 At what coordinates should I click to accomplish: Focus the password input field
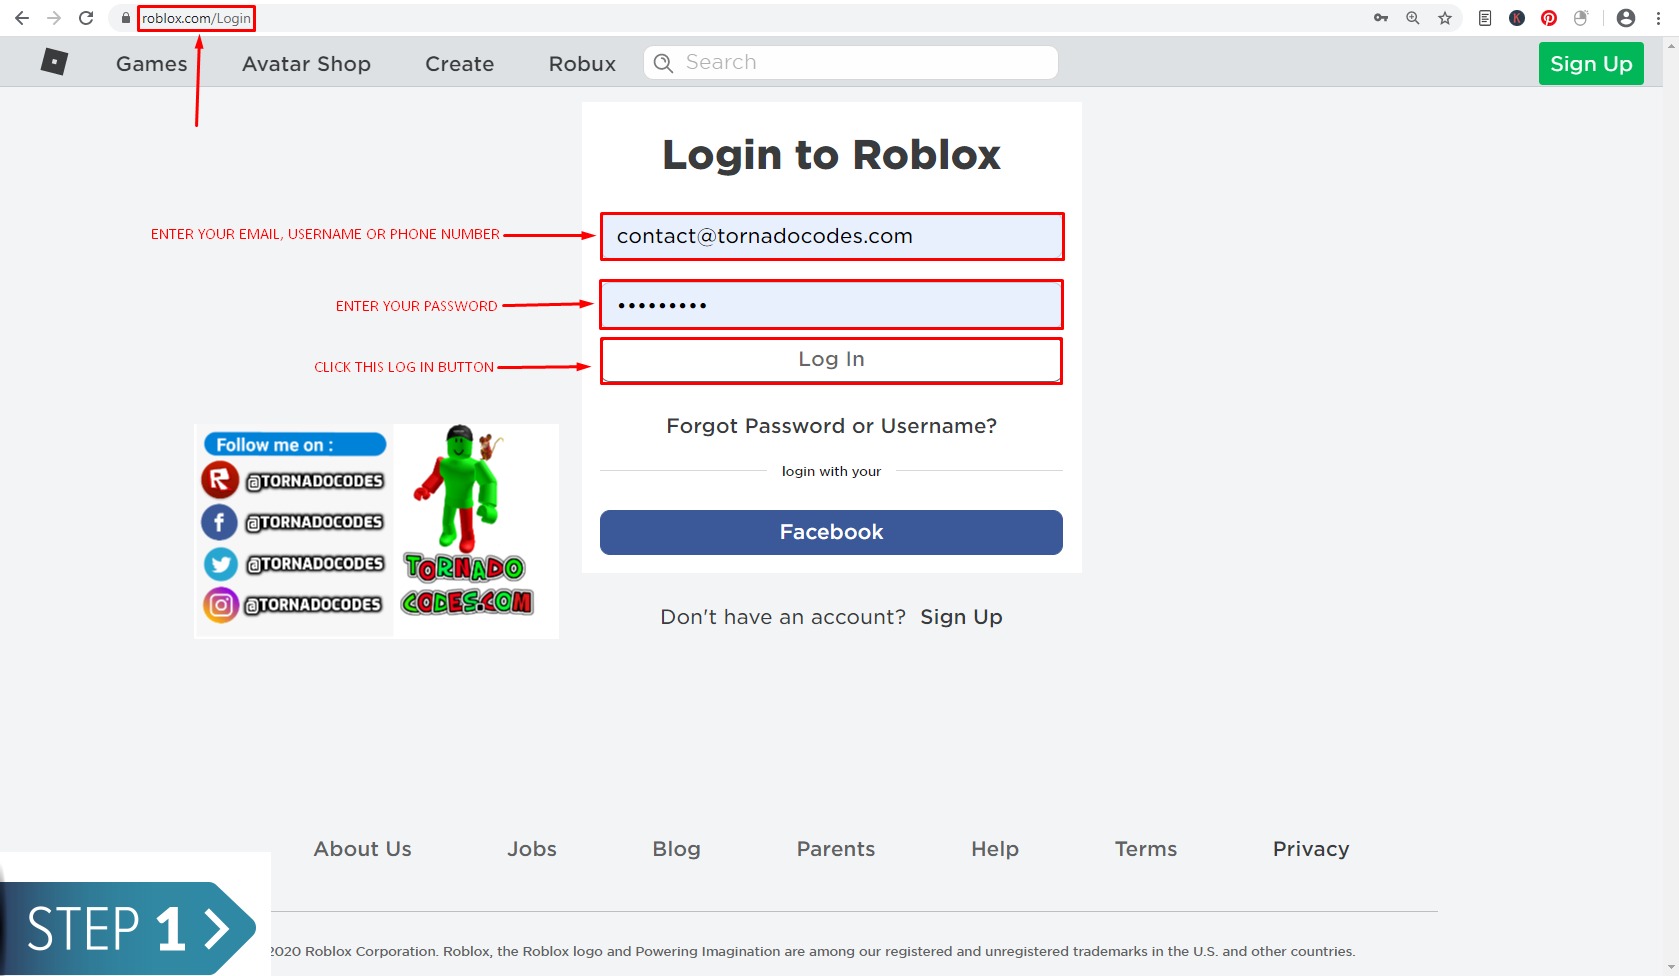(831, 305)
